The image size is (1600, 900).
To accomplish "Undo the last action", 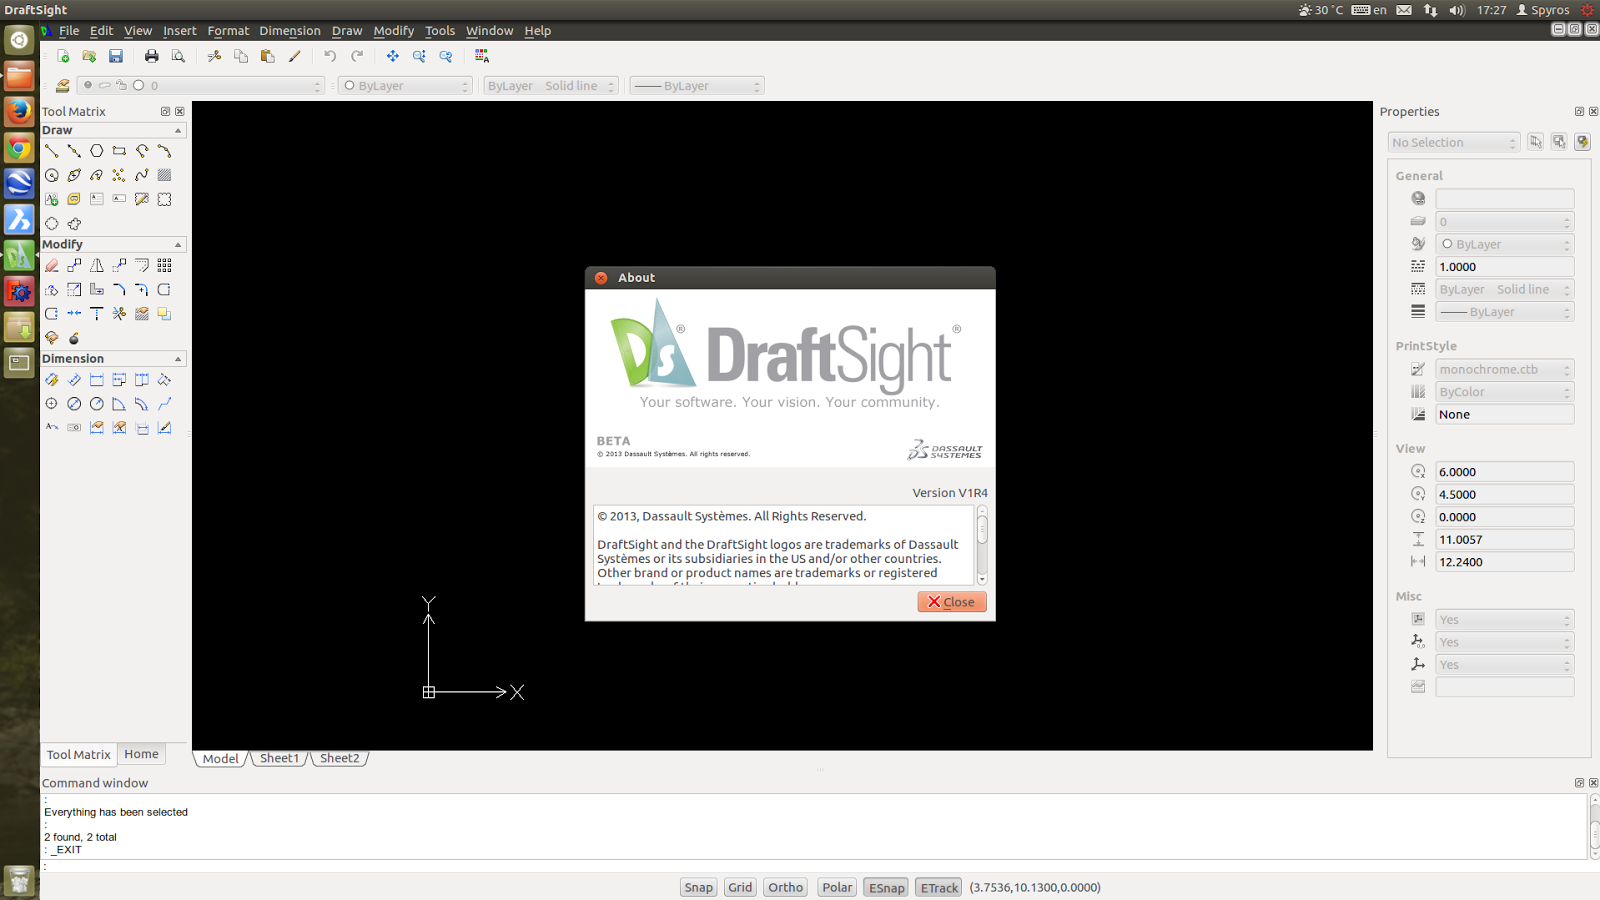I will [330, 56].
